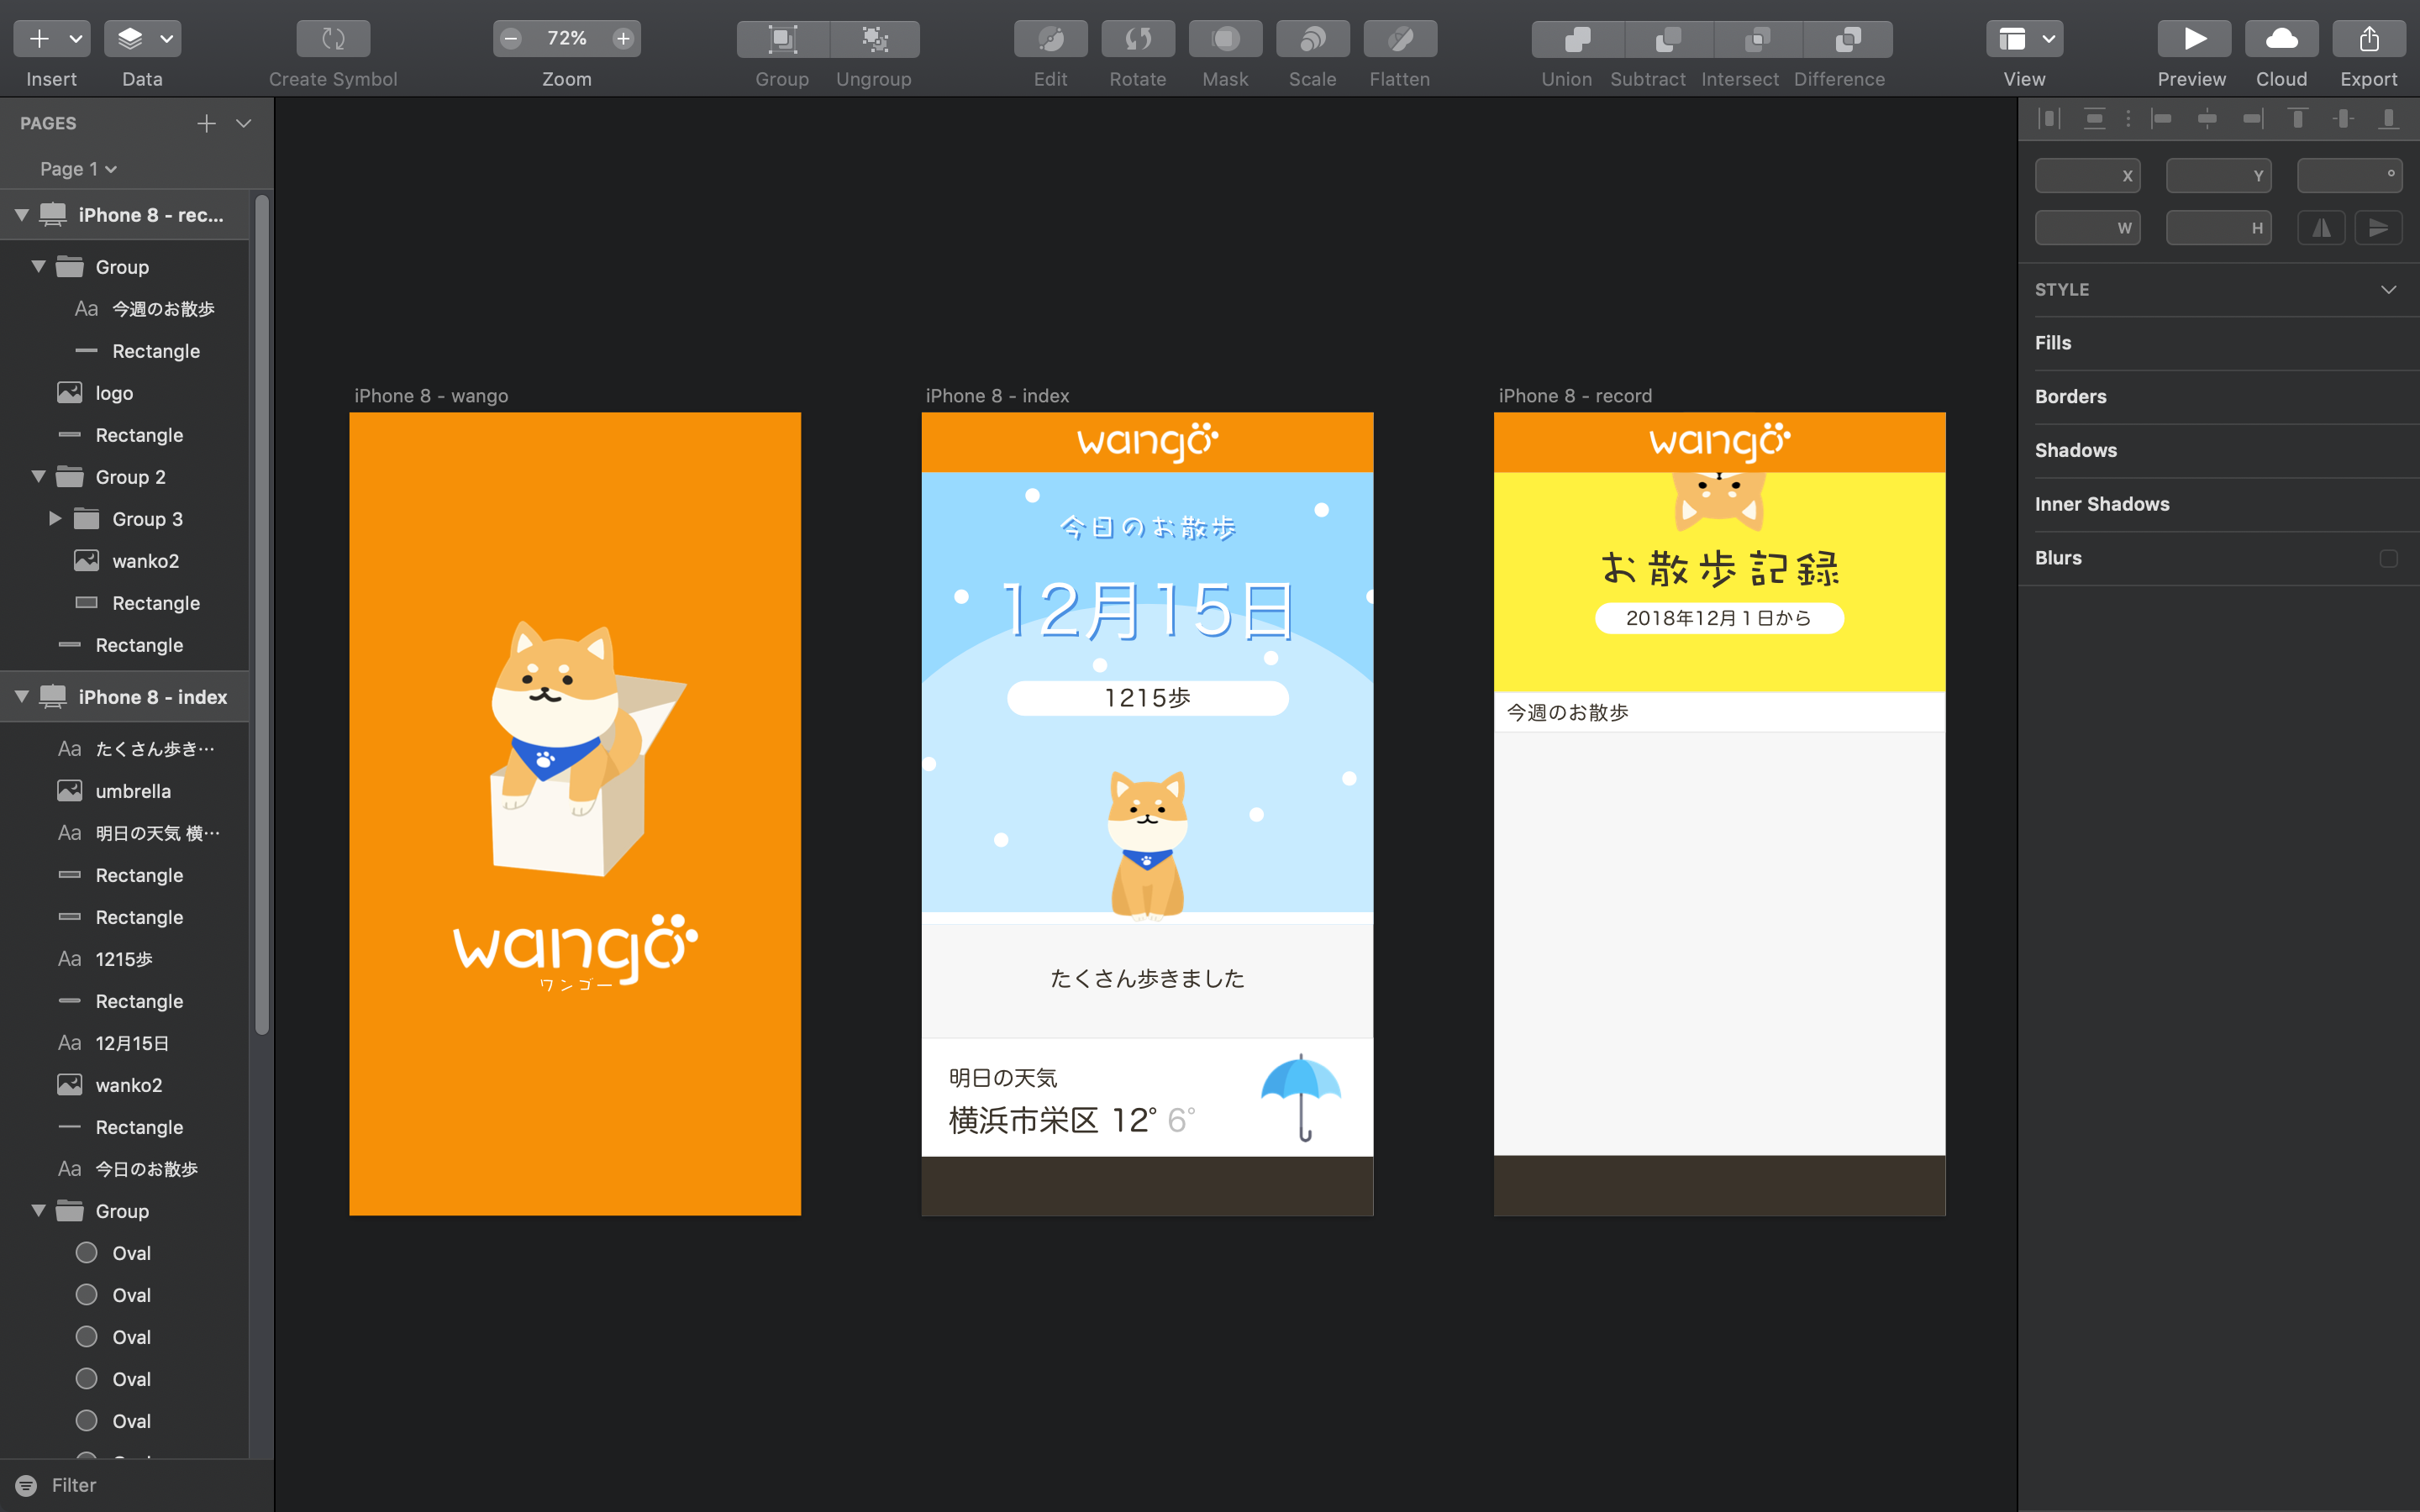Collapse the first Group folder
The height and width of the screenshot is (1512, 2420).
tap(38, 266)
